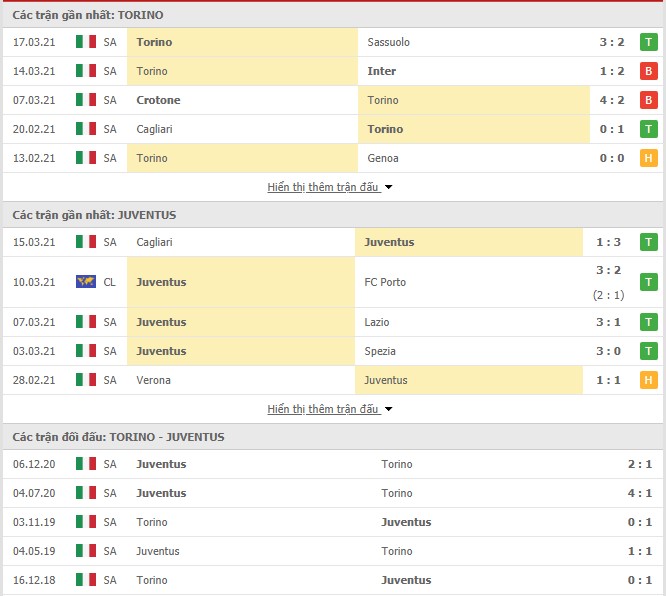Open the FC Porto team link

385,282
